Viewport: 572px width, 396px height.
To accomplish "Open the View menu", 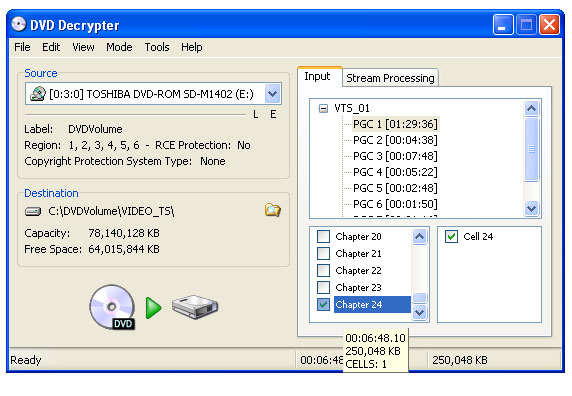I will pyautogui.click(x=83, y=47).
